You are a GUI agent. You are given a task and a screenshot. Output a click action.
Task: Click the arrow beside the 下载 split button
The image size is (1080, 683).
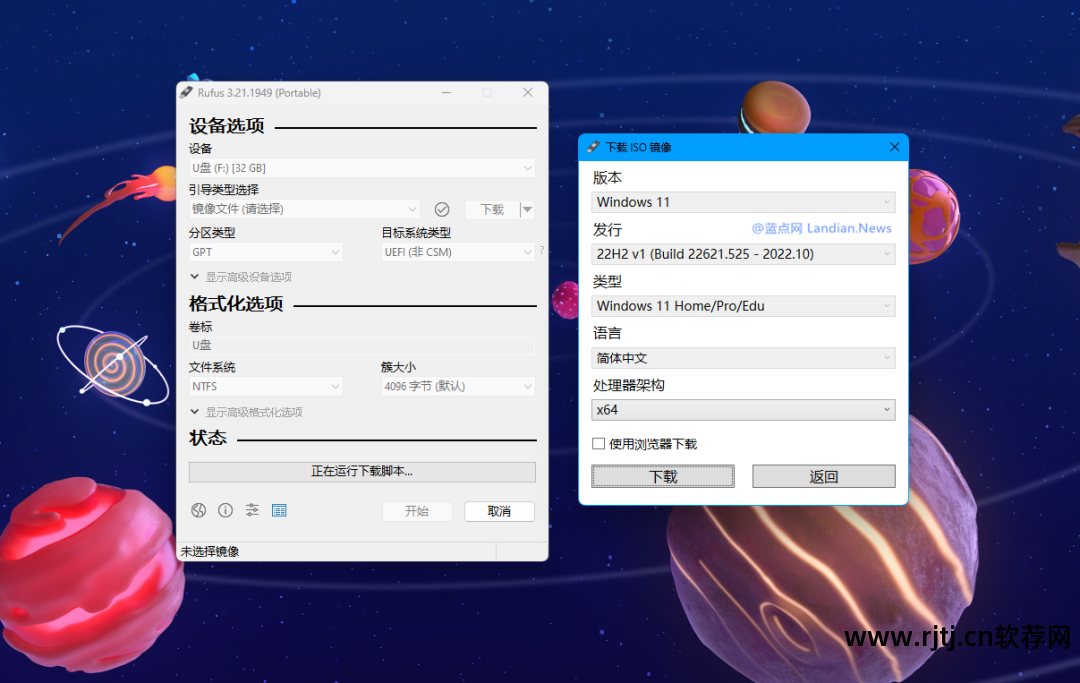click(527, 209)
